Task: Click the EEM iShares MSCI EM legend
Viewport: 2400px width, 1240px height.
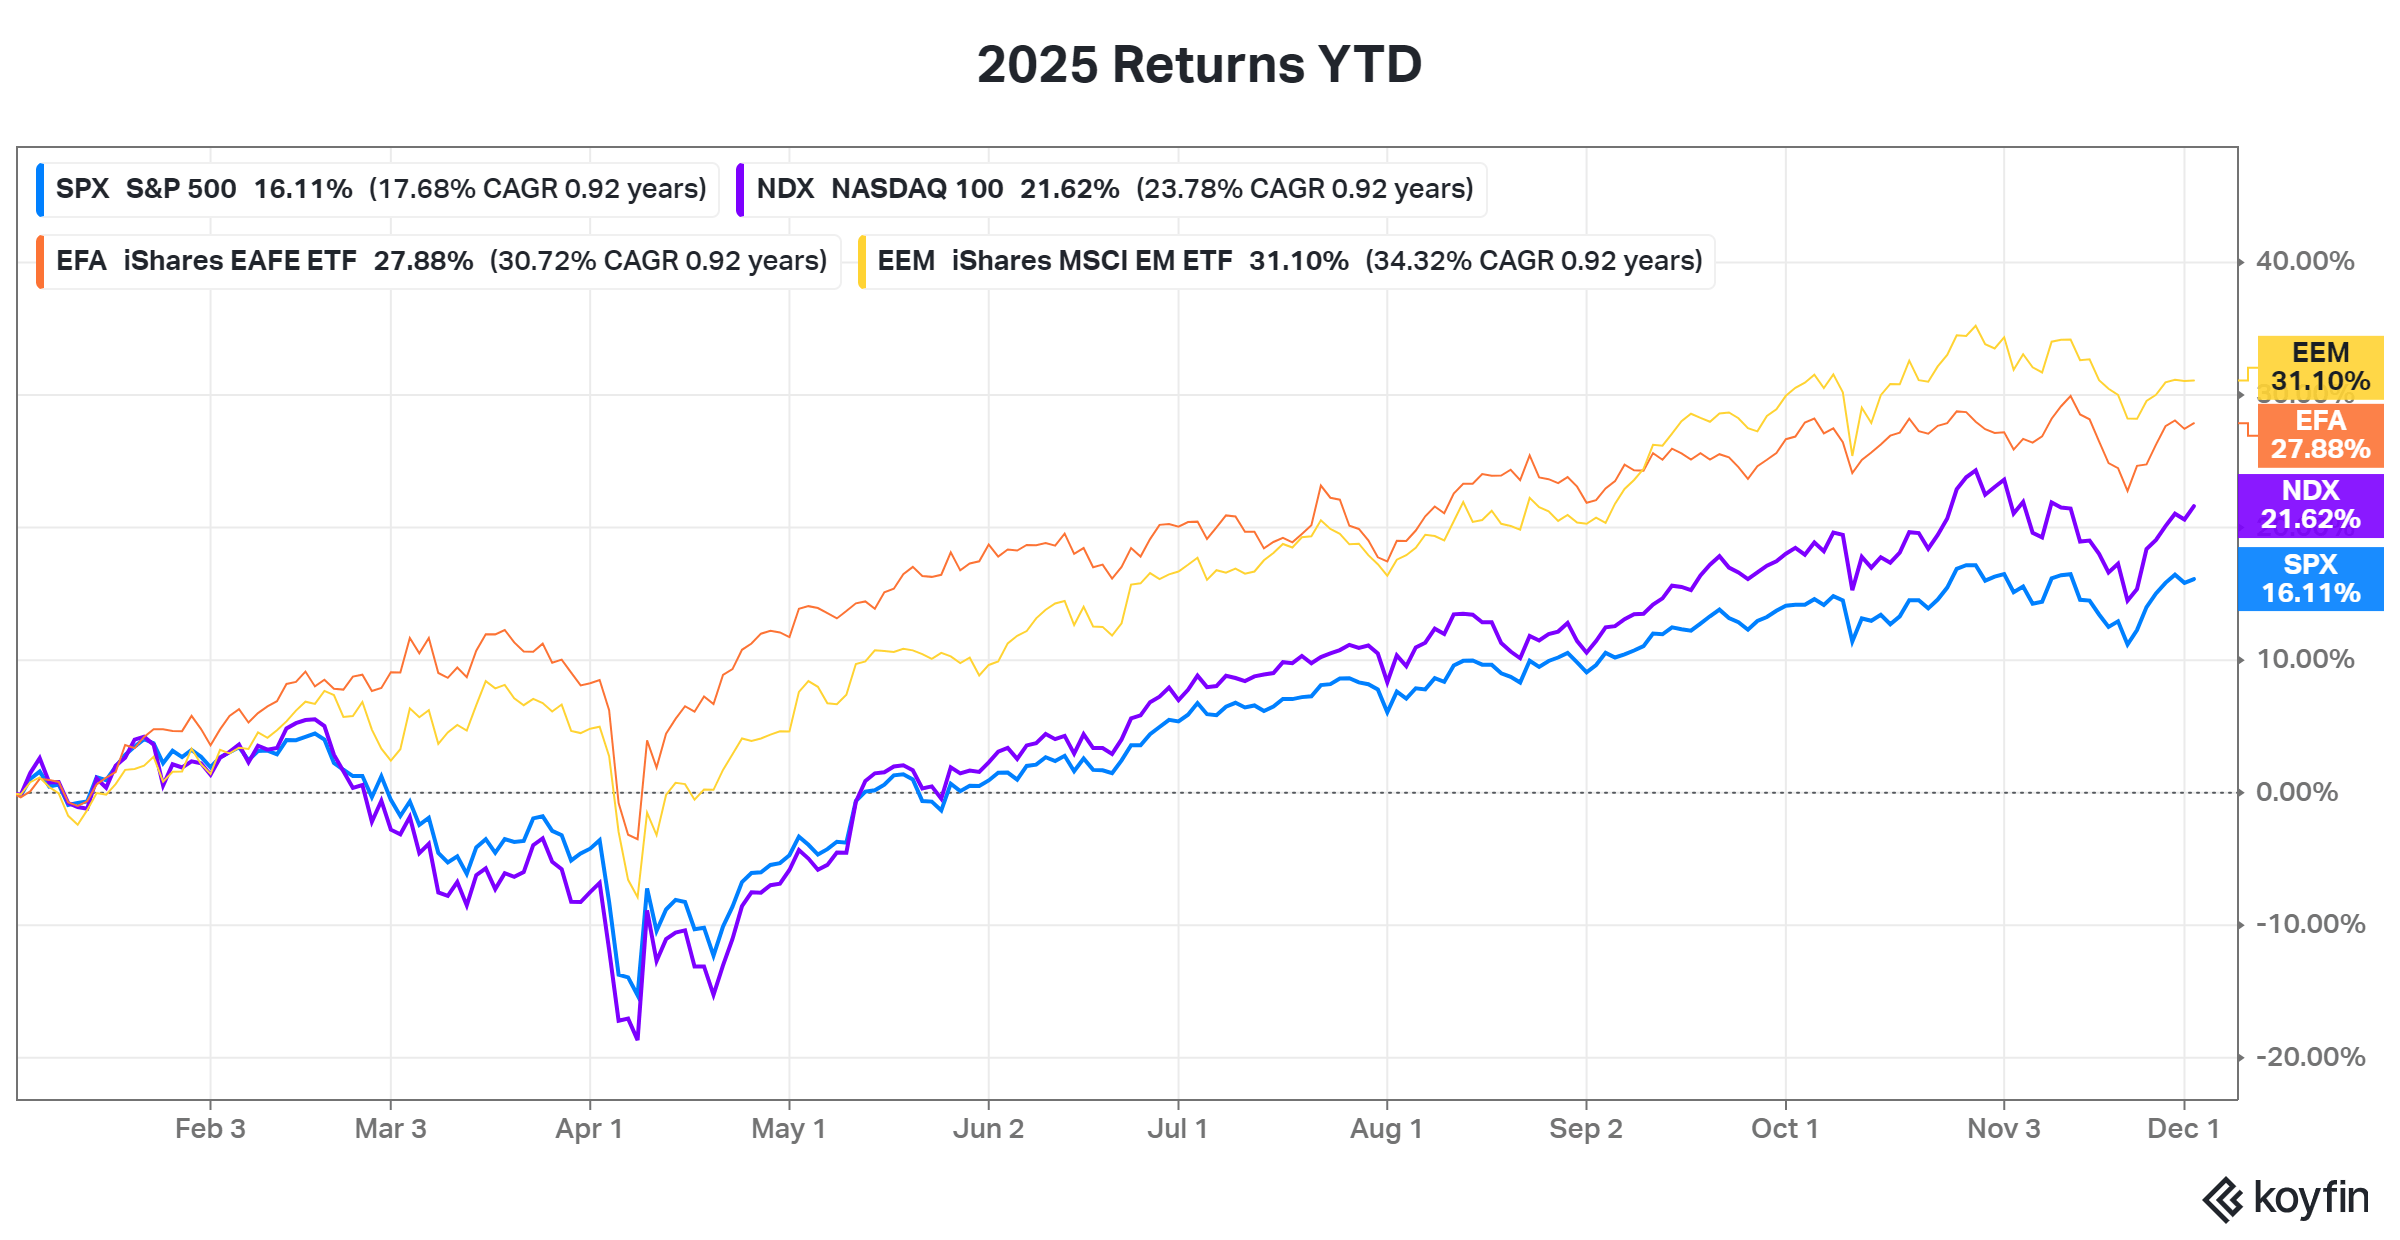Action: [1289, 261]
